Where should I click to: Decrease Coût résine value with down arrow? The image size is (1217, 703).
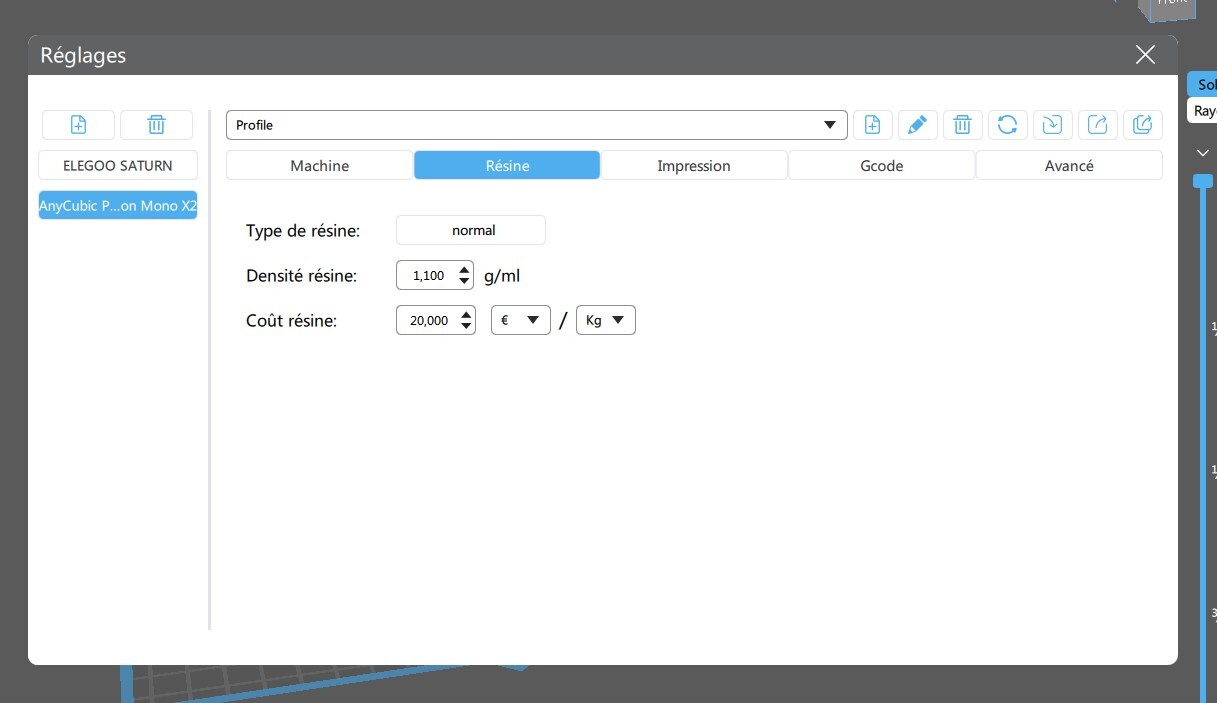click(x=465, y=326)
